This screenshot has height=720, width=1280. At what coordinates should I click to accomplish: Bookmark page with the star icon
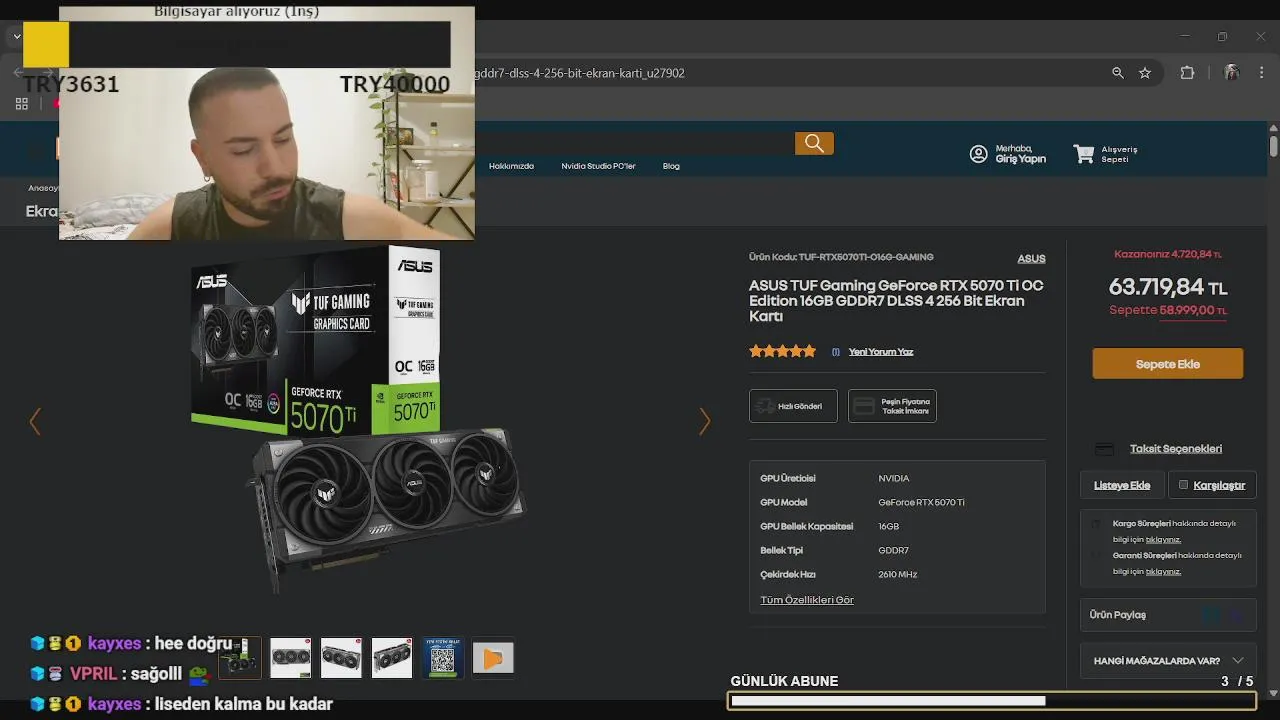[x=1145, y=73]
